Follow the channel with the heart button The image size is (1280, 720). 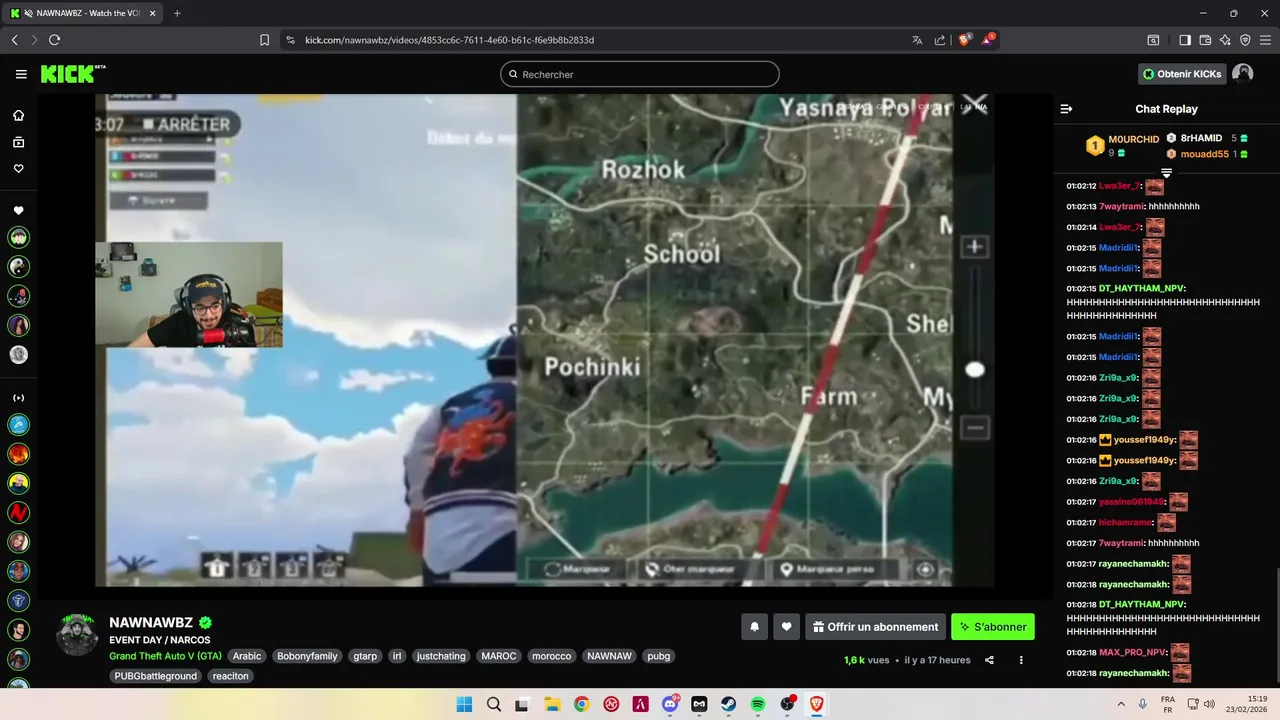(786, 627)
